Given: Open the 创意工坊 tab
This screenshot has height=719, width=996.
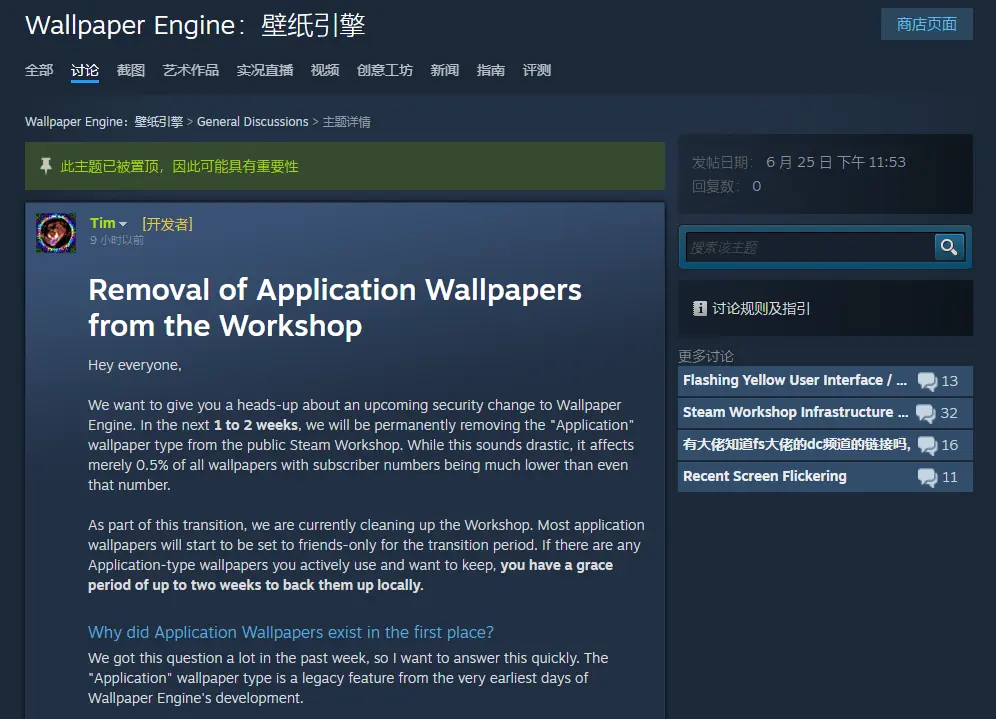Looking at the screenshot, I should [x=384, y=70].
